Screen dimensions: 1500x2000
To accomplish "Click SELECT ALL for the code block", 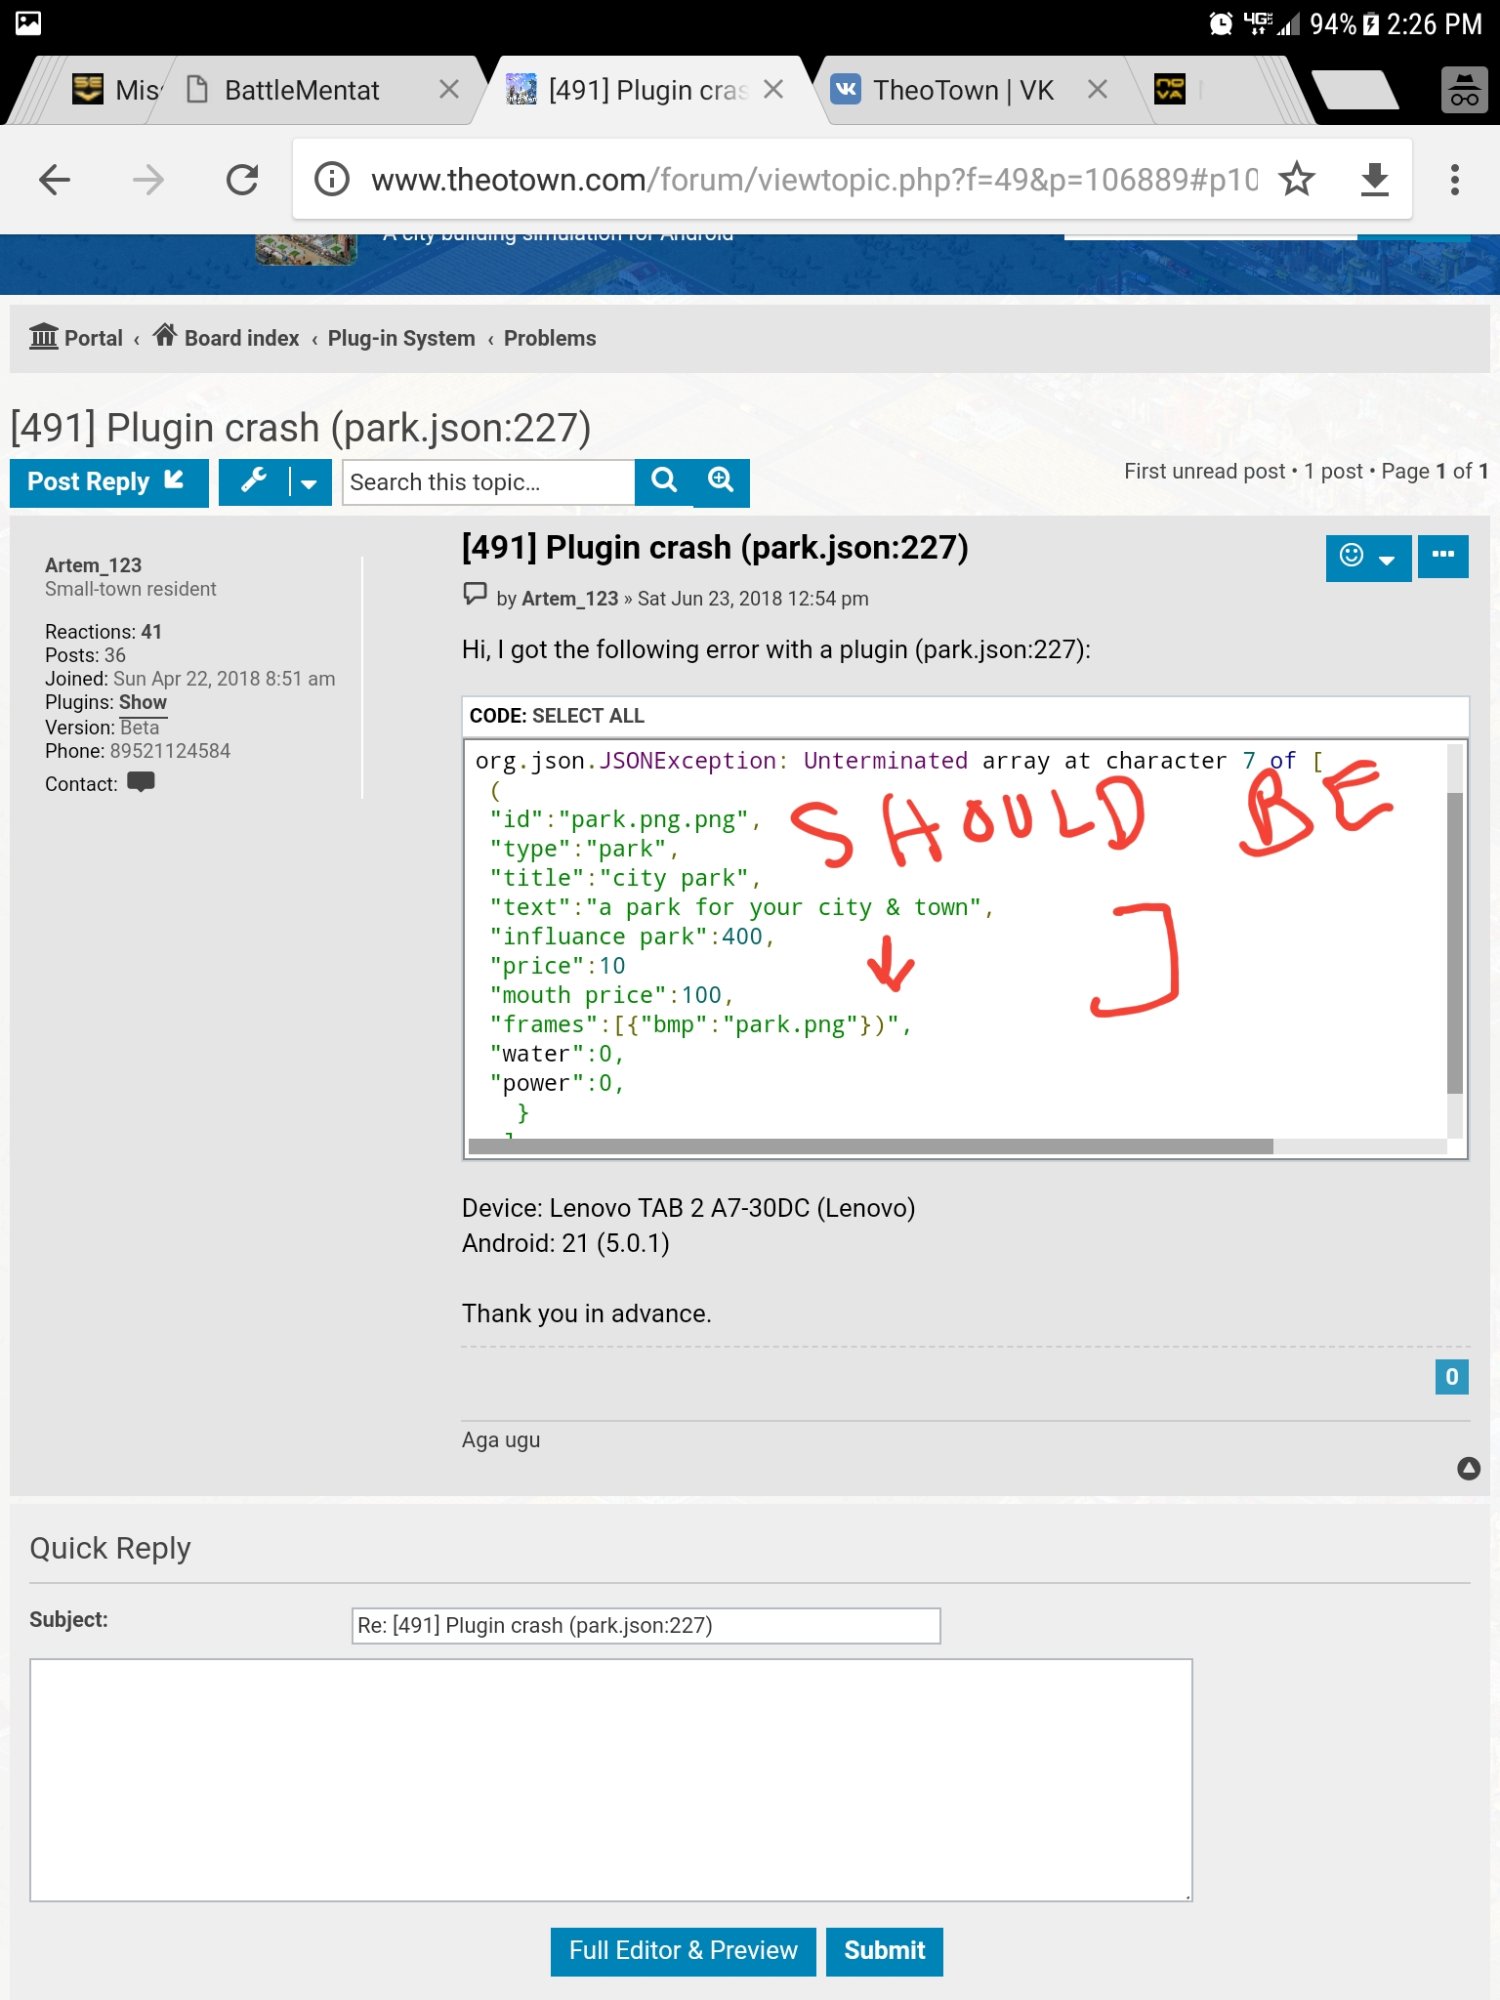I will pyautogui.click(x=588, y=716).
